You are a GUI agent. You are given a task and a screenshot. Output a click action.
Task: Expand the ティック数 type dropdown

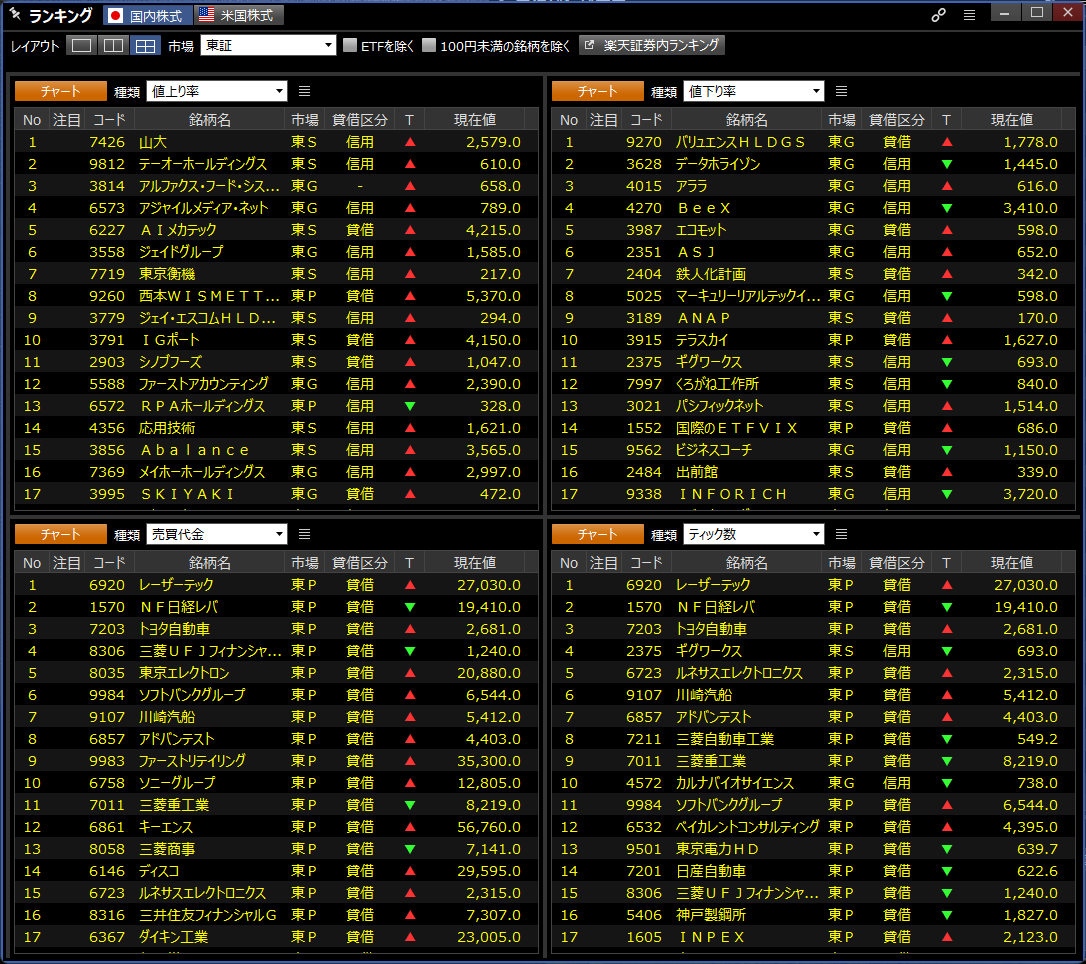pyautogui.click(x=754, y=534)
